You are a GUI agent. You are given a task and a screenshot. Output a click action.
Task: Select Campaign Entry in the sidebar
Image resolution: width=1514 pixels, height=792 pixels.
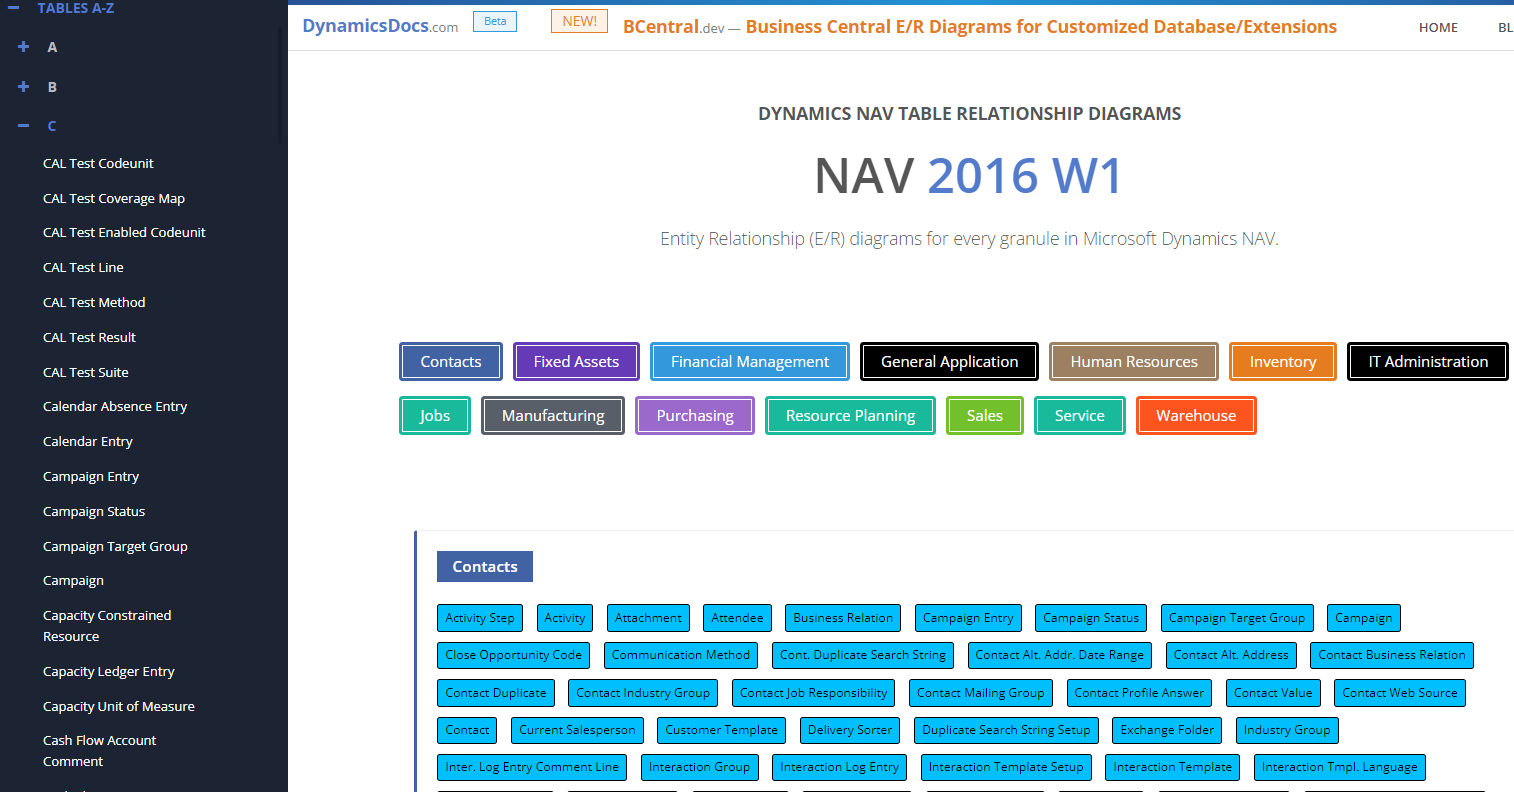click(91, 476)
